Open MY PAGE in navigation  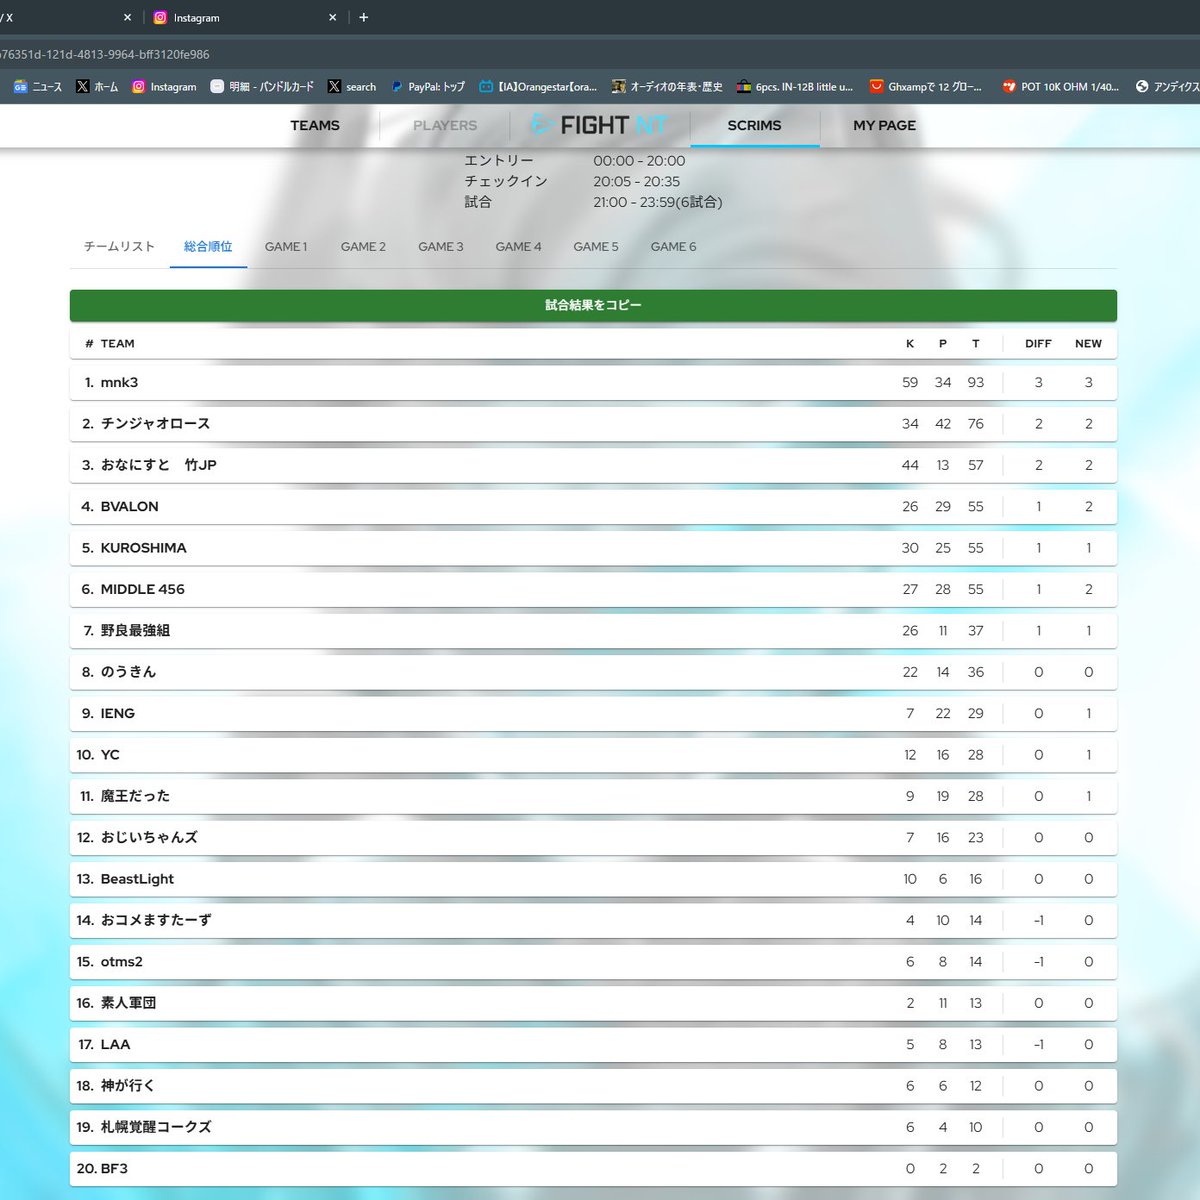click(x=884, y=125)
